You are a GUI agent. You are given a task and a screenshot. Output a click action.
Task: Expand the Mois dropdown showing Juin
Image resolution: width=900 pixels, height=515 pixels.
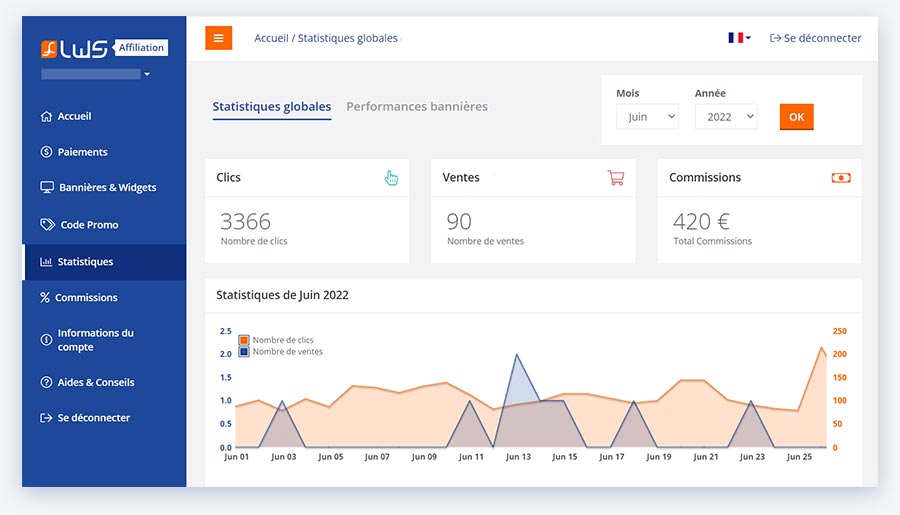tap(647, 117)
